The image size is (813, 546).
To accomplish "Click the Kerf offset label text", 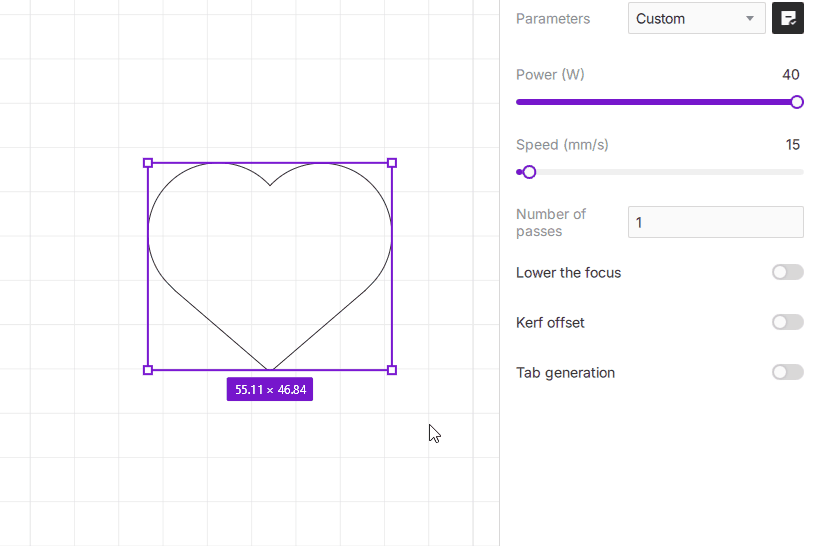I will (x=550, y=323).
